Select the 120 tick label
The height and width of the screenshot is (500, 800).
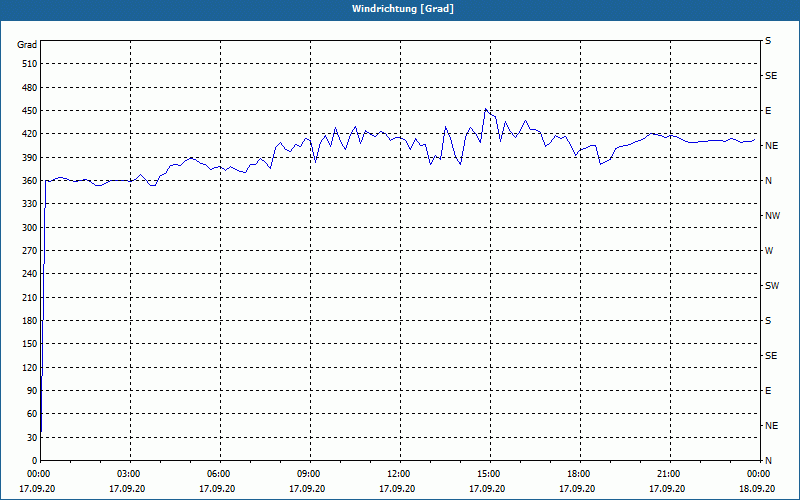click(30, 367)
